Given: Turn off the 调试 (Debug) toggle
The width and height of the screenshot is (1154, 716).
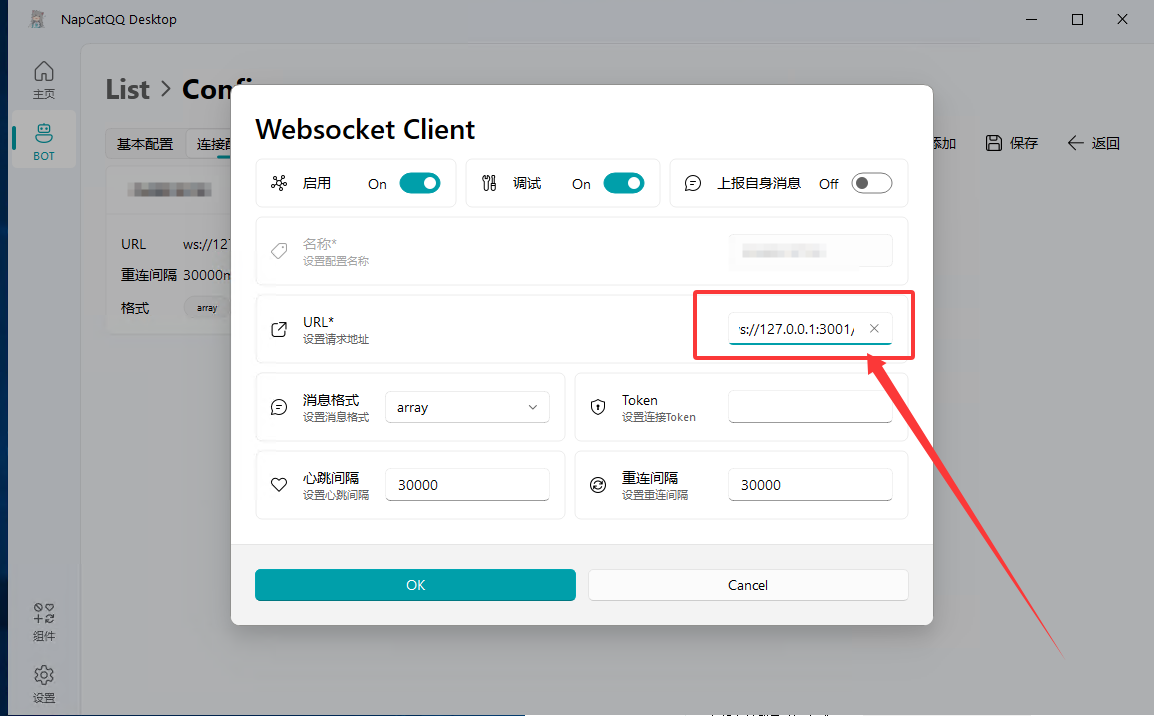Looking at the screenshot, I should (x=623, y=183).
